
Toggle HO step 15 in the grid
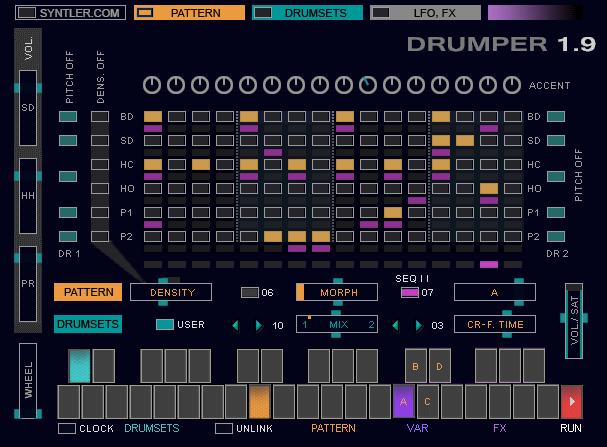(489, 188)
